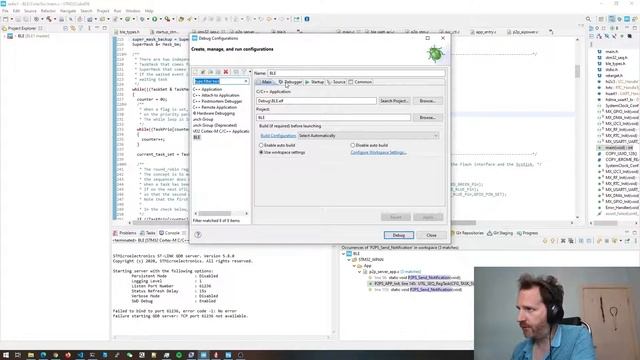Image resolution: width=640 pixels, height=360 pixels.
Task: Open the Window menu
Action: [133, 11]
